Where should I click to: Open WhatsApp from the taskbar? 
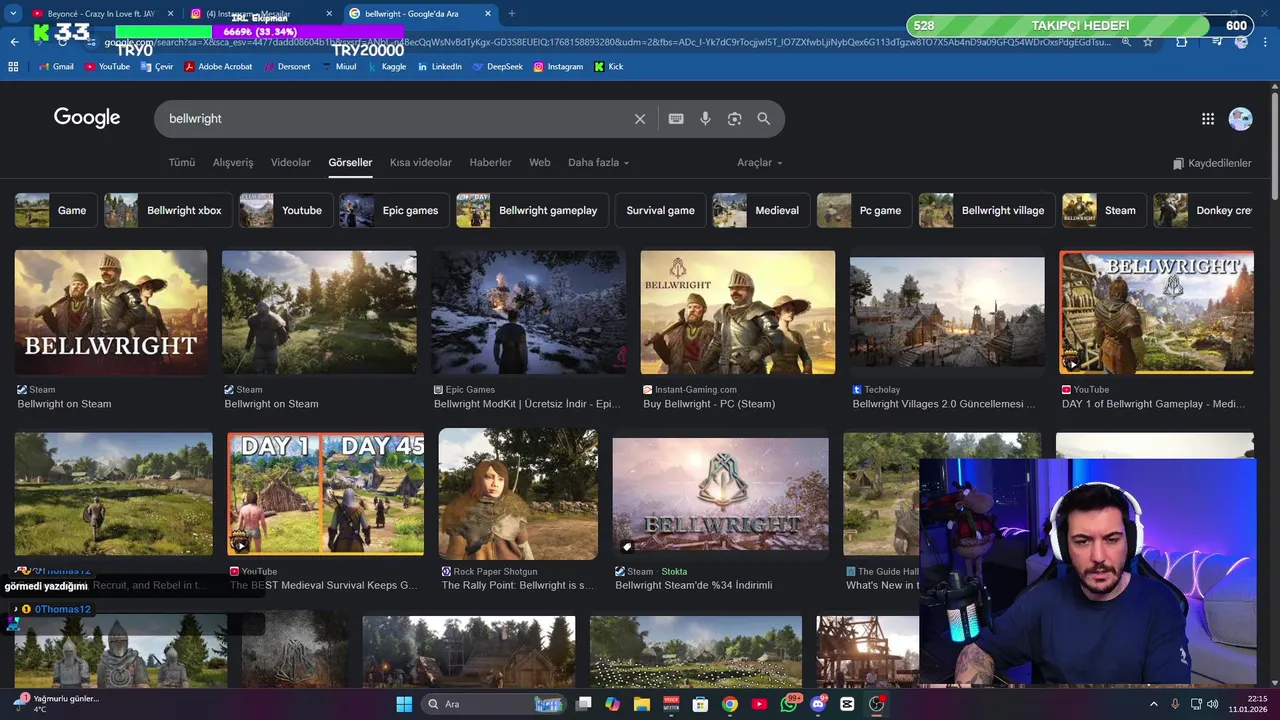789,704
